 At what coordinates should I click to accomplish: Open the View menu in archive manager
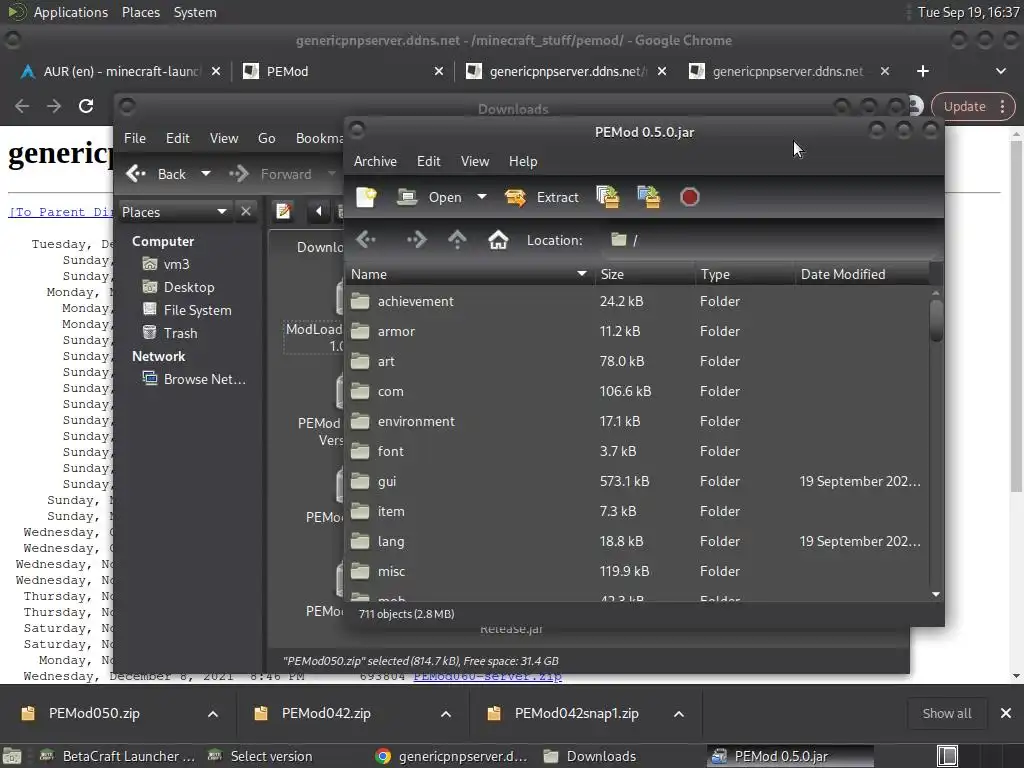475,161
